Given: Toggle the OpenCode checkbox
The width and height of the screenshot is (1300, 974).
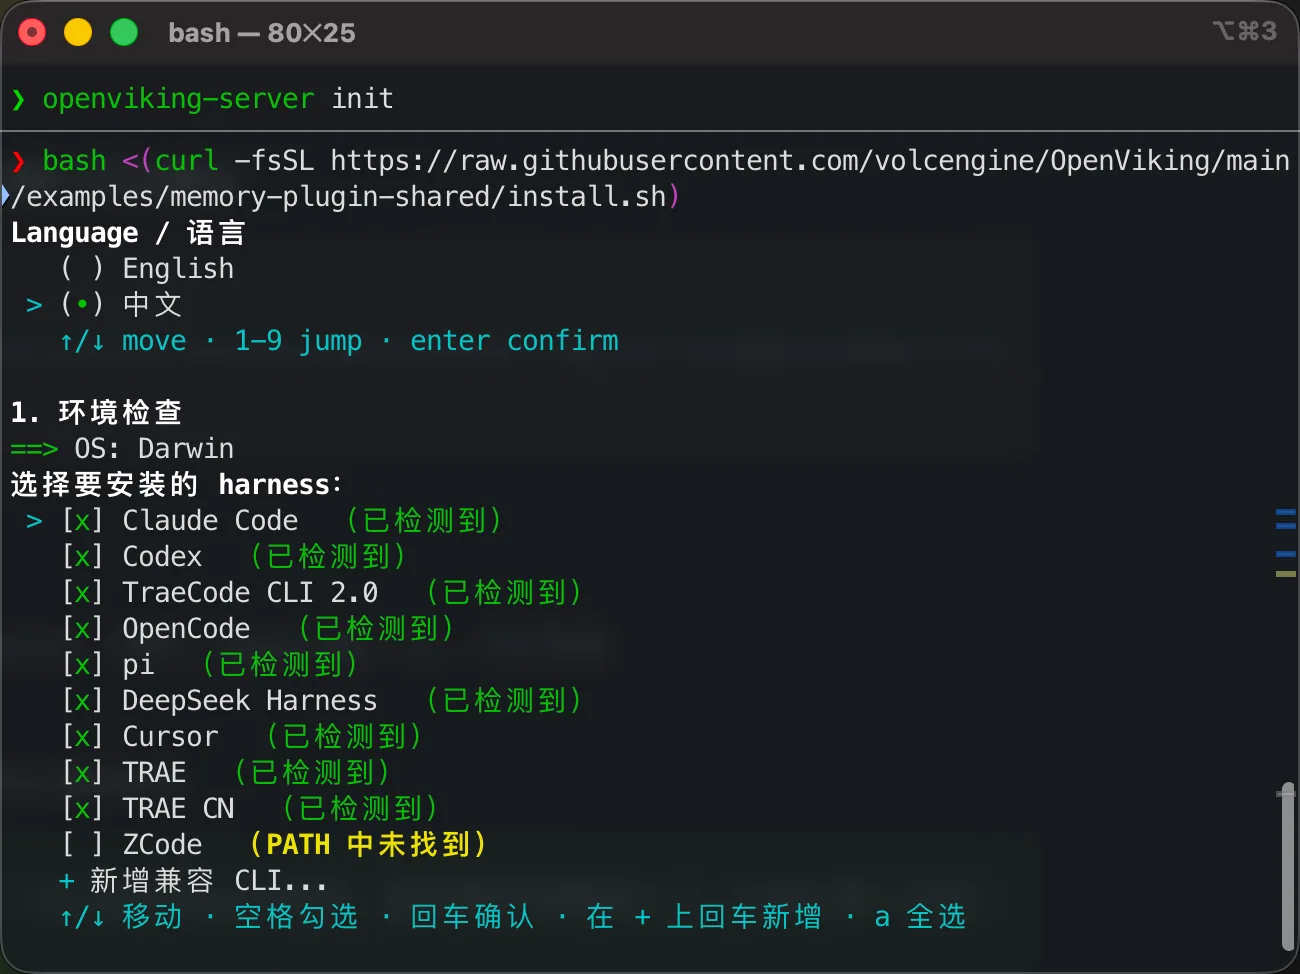Looking at the screenshot, I should [82, 629].
